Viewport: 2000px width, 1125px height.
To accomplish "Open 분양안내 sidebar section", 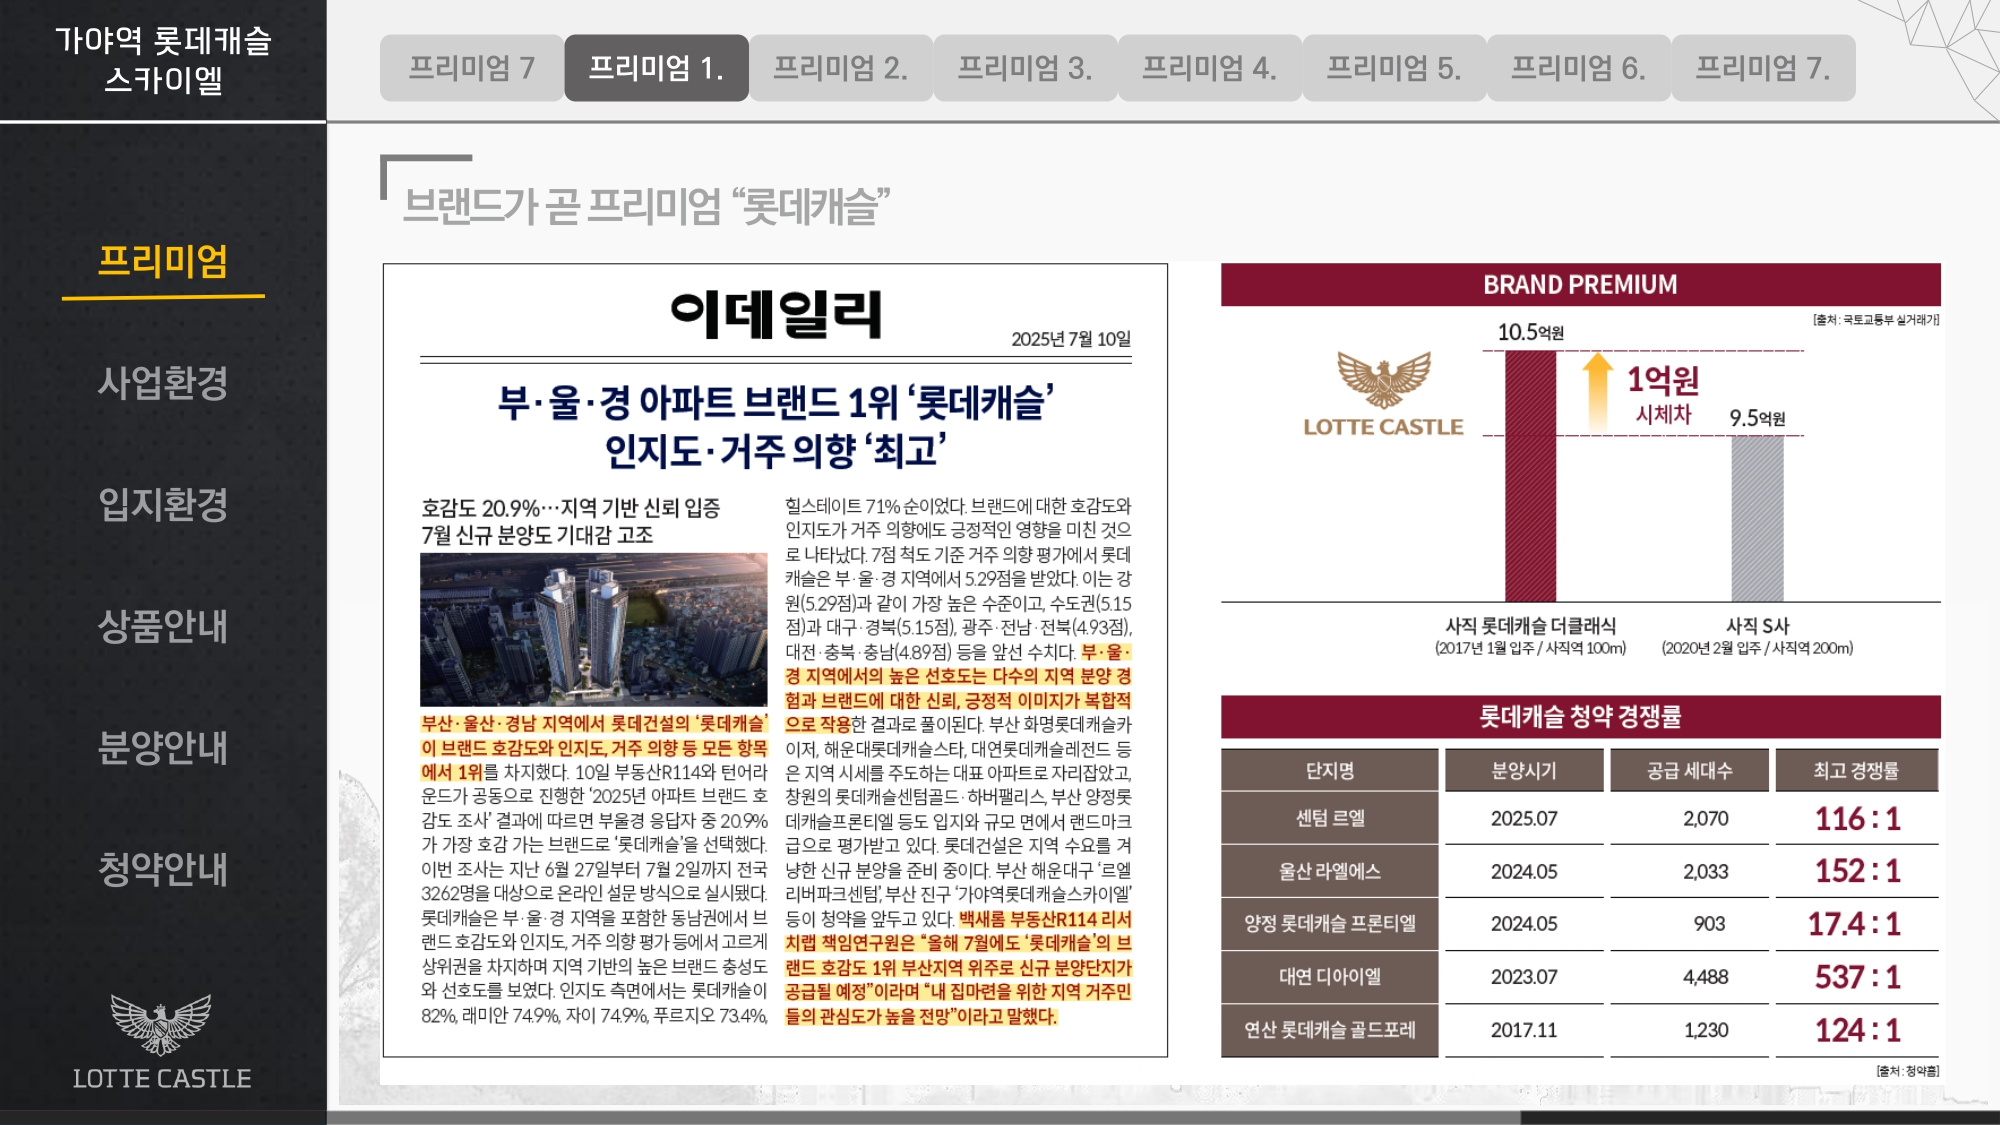I will 163,747.
